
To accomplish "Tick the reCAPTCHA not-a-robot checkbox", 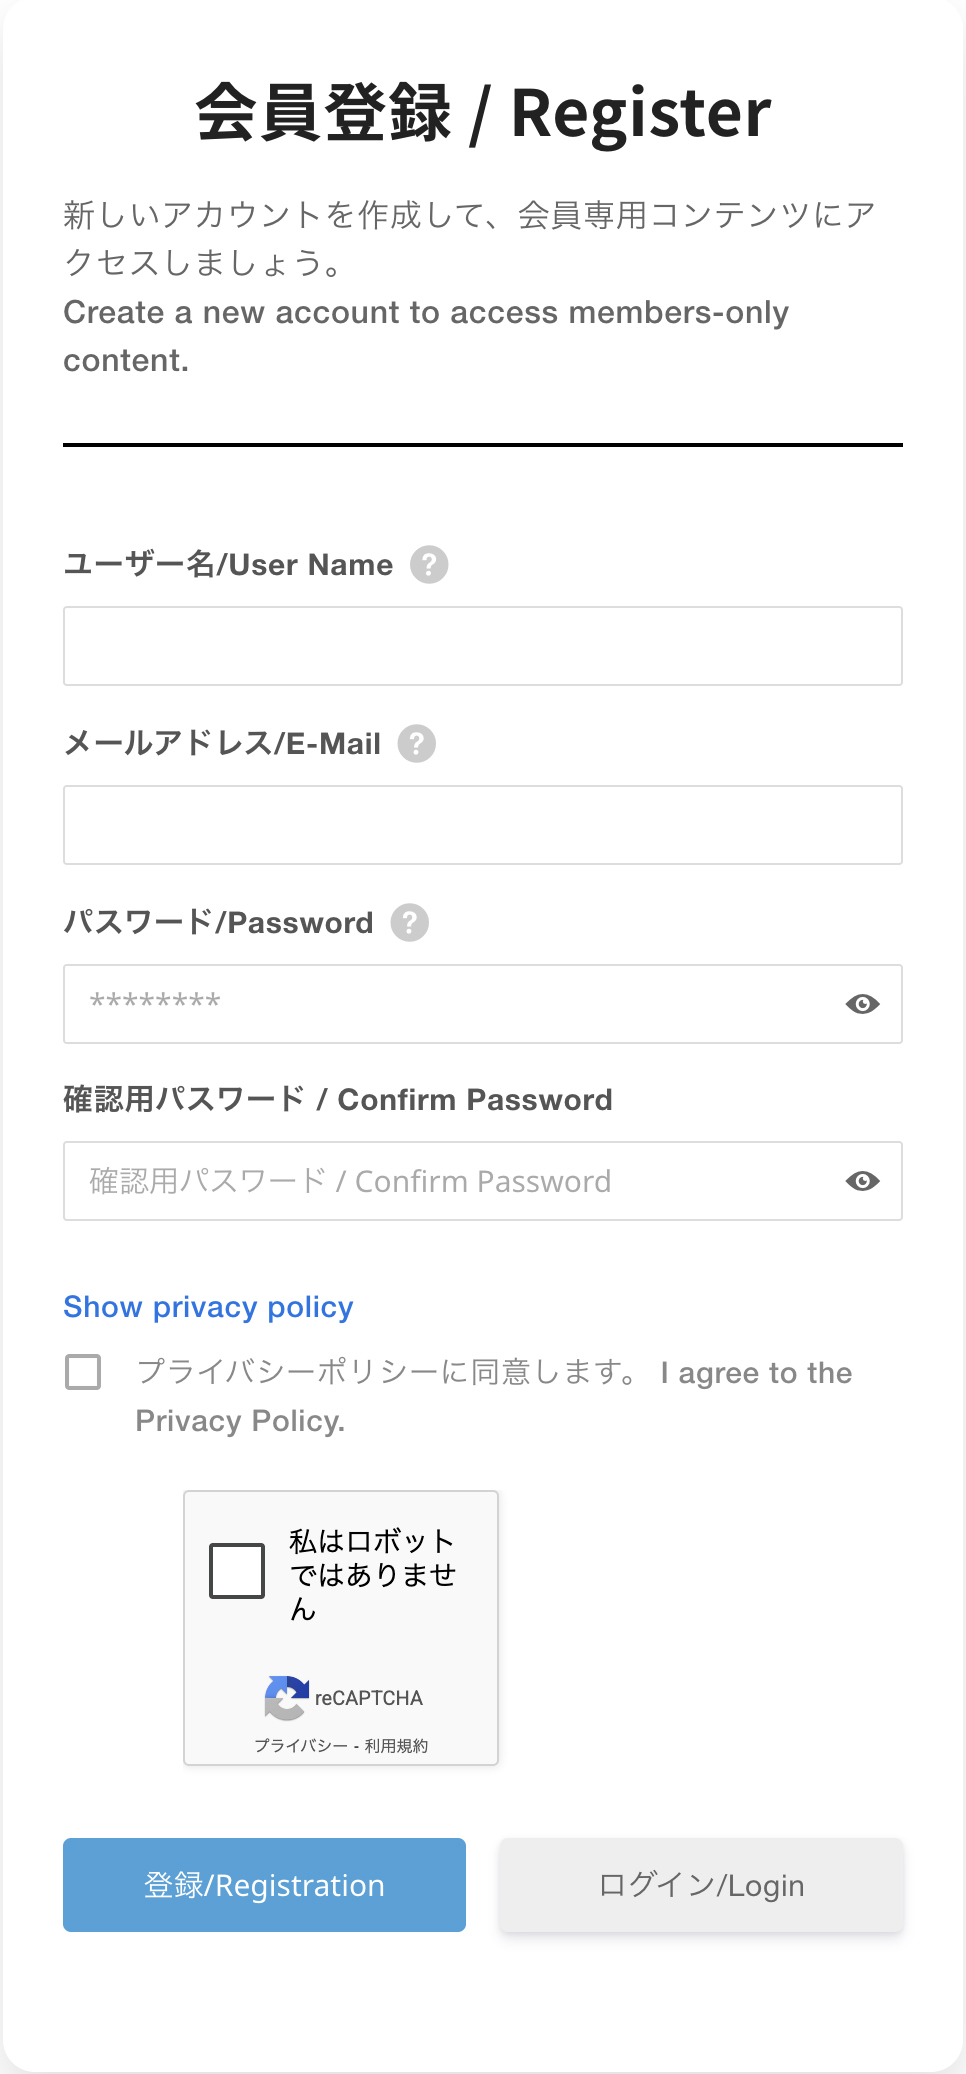I will [x=237, y=1571].
